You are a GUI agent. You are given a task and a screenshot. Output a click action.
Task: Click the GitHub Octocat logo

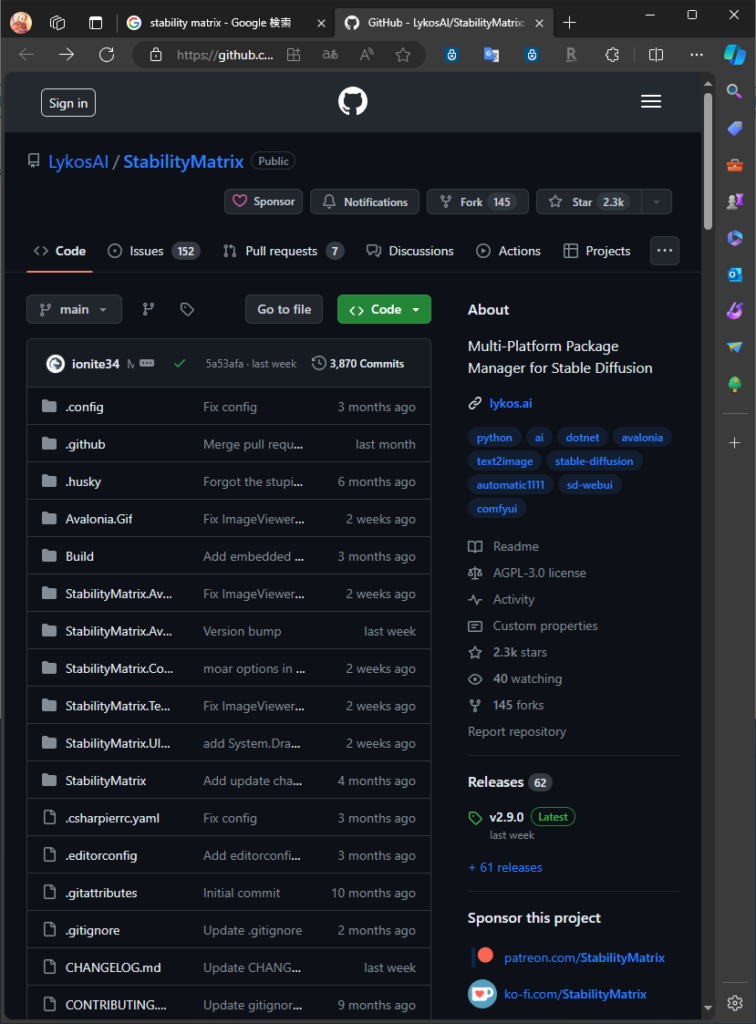353,102
